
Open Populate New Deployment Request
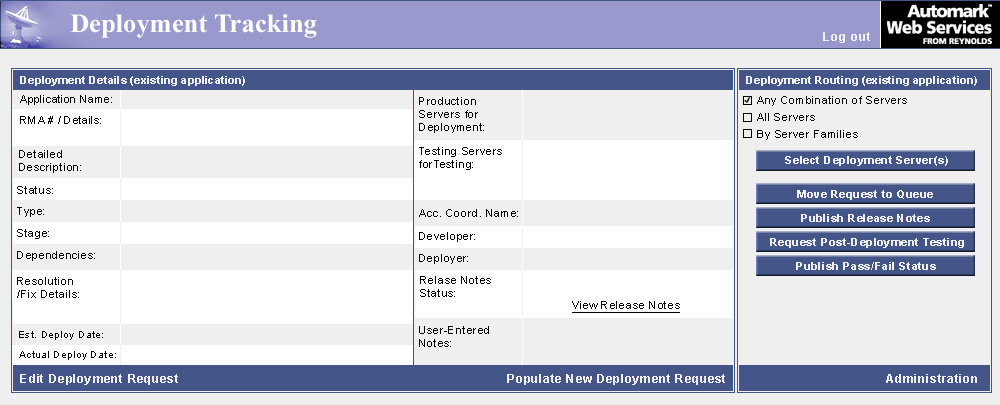click(x=615, y=379)
